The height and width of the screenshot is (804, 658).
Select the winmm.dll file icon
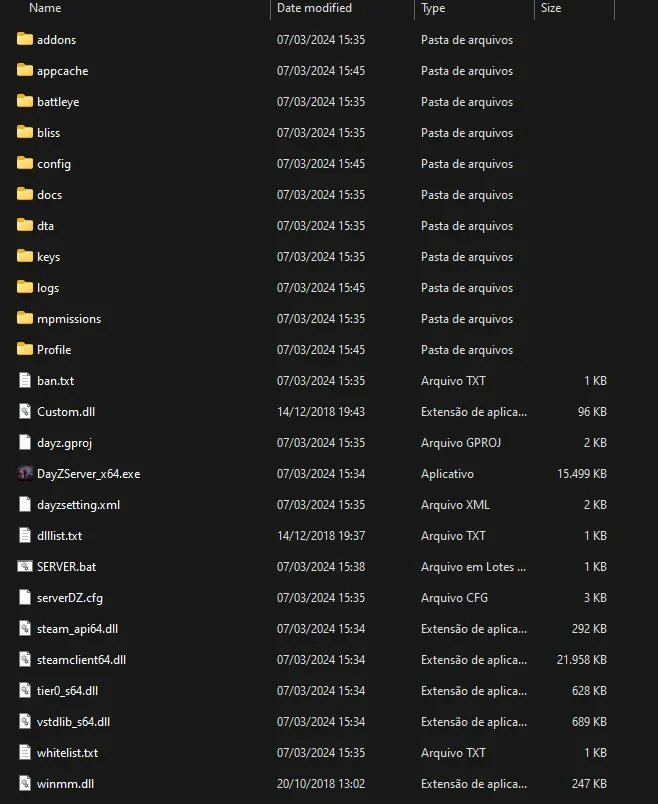coord(25,783)
